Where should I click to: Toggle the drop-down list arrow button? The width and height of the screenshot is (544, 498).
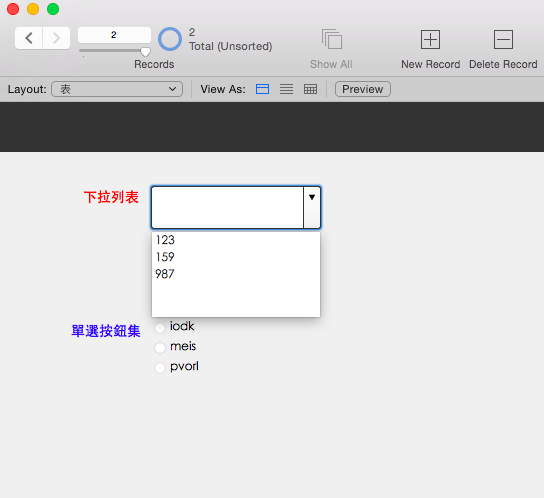(312, 207)
